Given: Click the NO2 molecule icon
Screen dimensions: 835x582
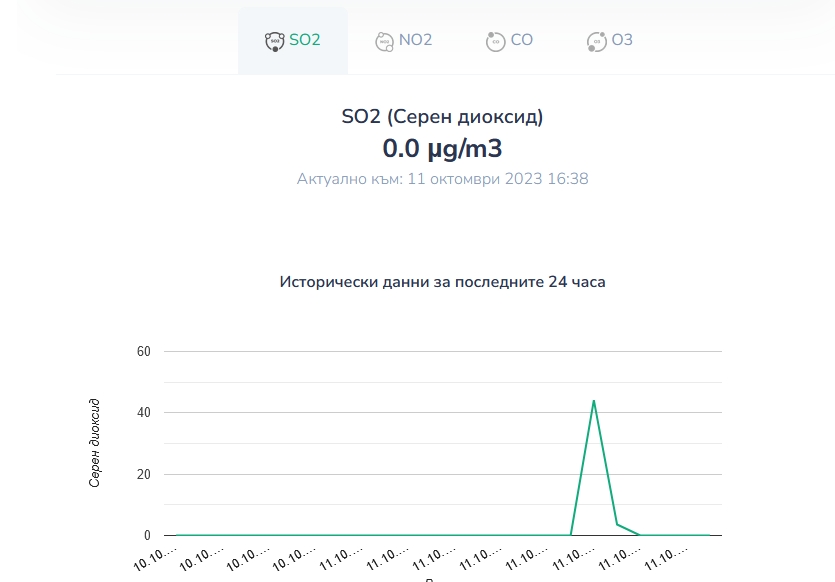Looking at the screenshot, I should pyautogui.click(x=384, y=41).
